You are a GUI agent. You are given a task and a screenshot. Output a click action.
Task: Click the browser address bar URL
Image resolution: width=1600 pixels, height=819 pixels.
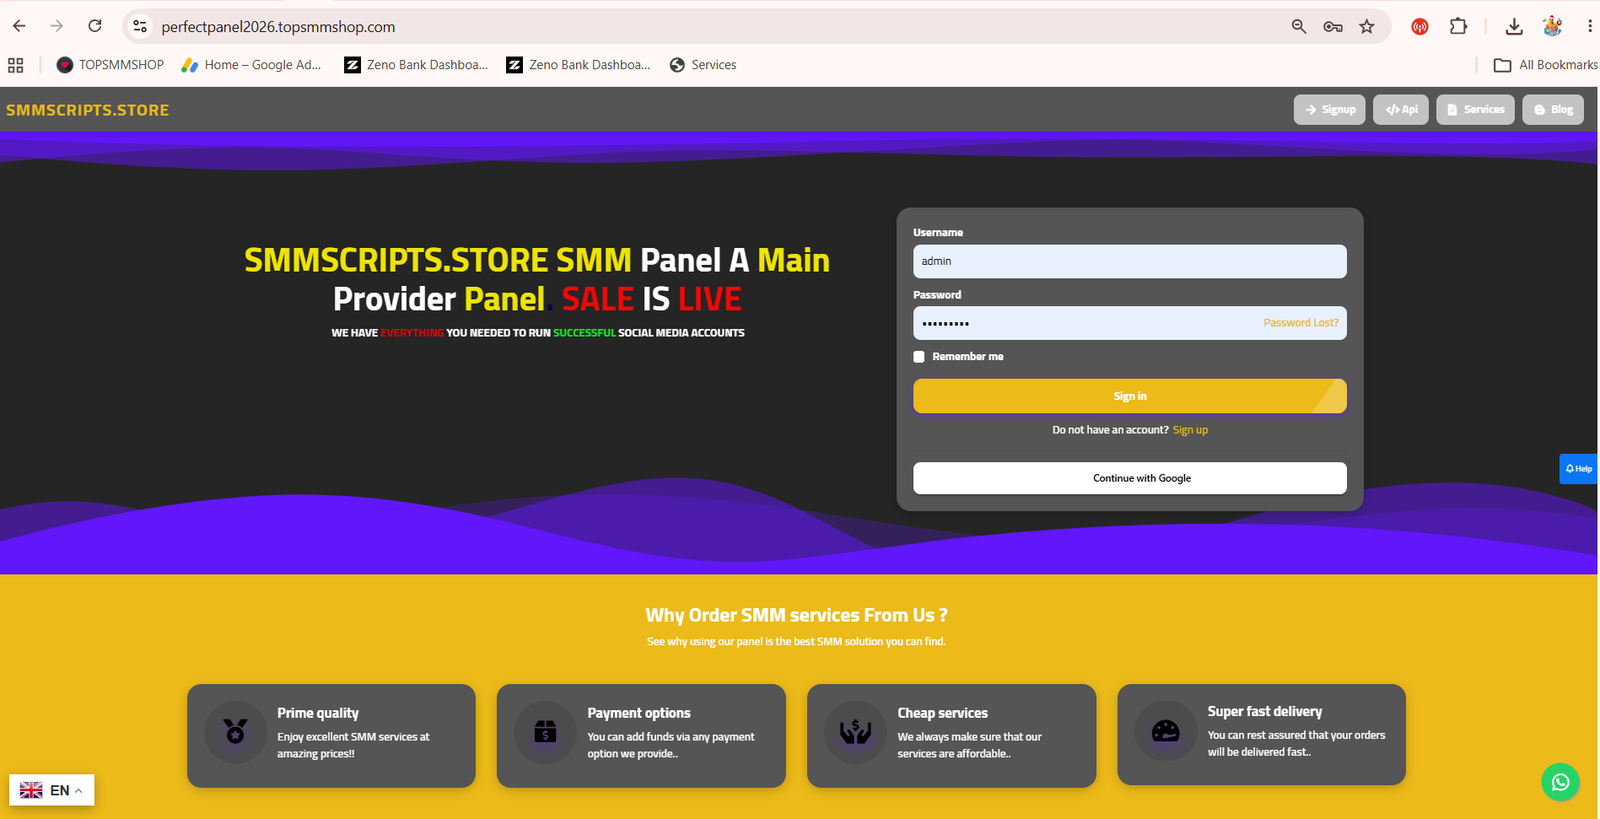(x=278, y=27)
